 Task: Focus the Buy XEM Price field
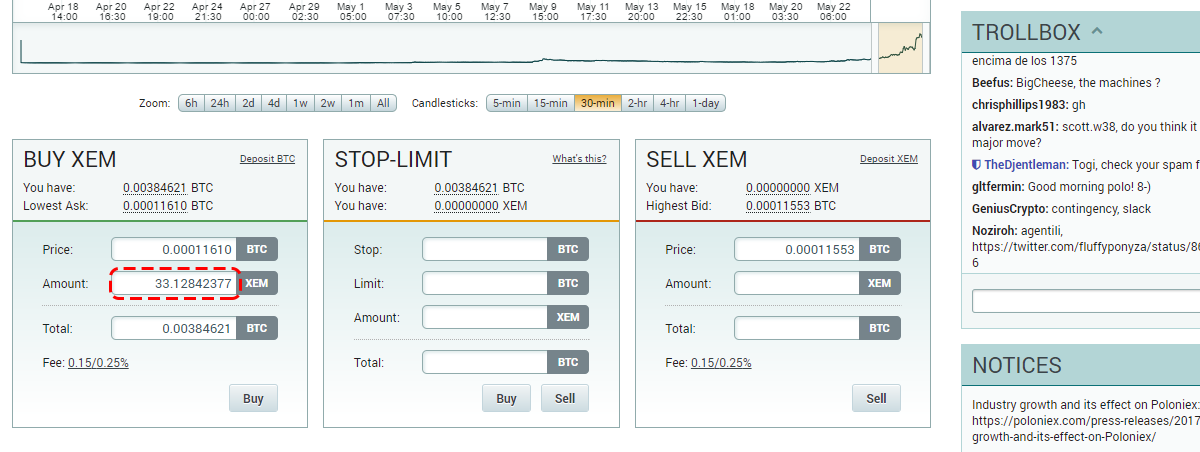tap(174, 250)
